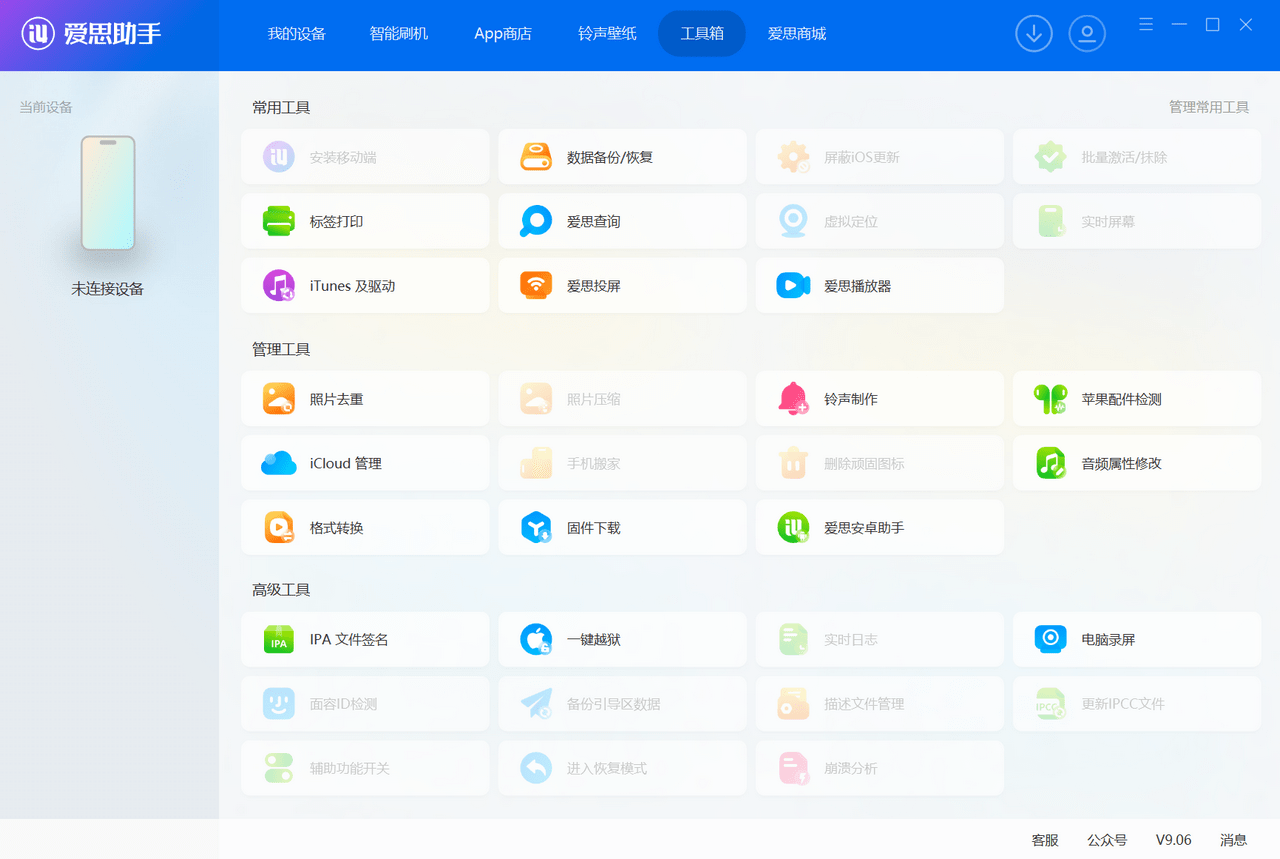Open the 爱思投屏 screen cast icon
The height and width of the screenshot is (859, 1280).
(x=536, y=286)
